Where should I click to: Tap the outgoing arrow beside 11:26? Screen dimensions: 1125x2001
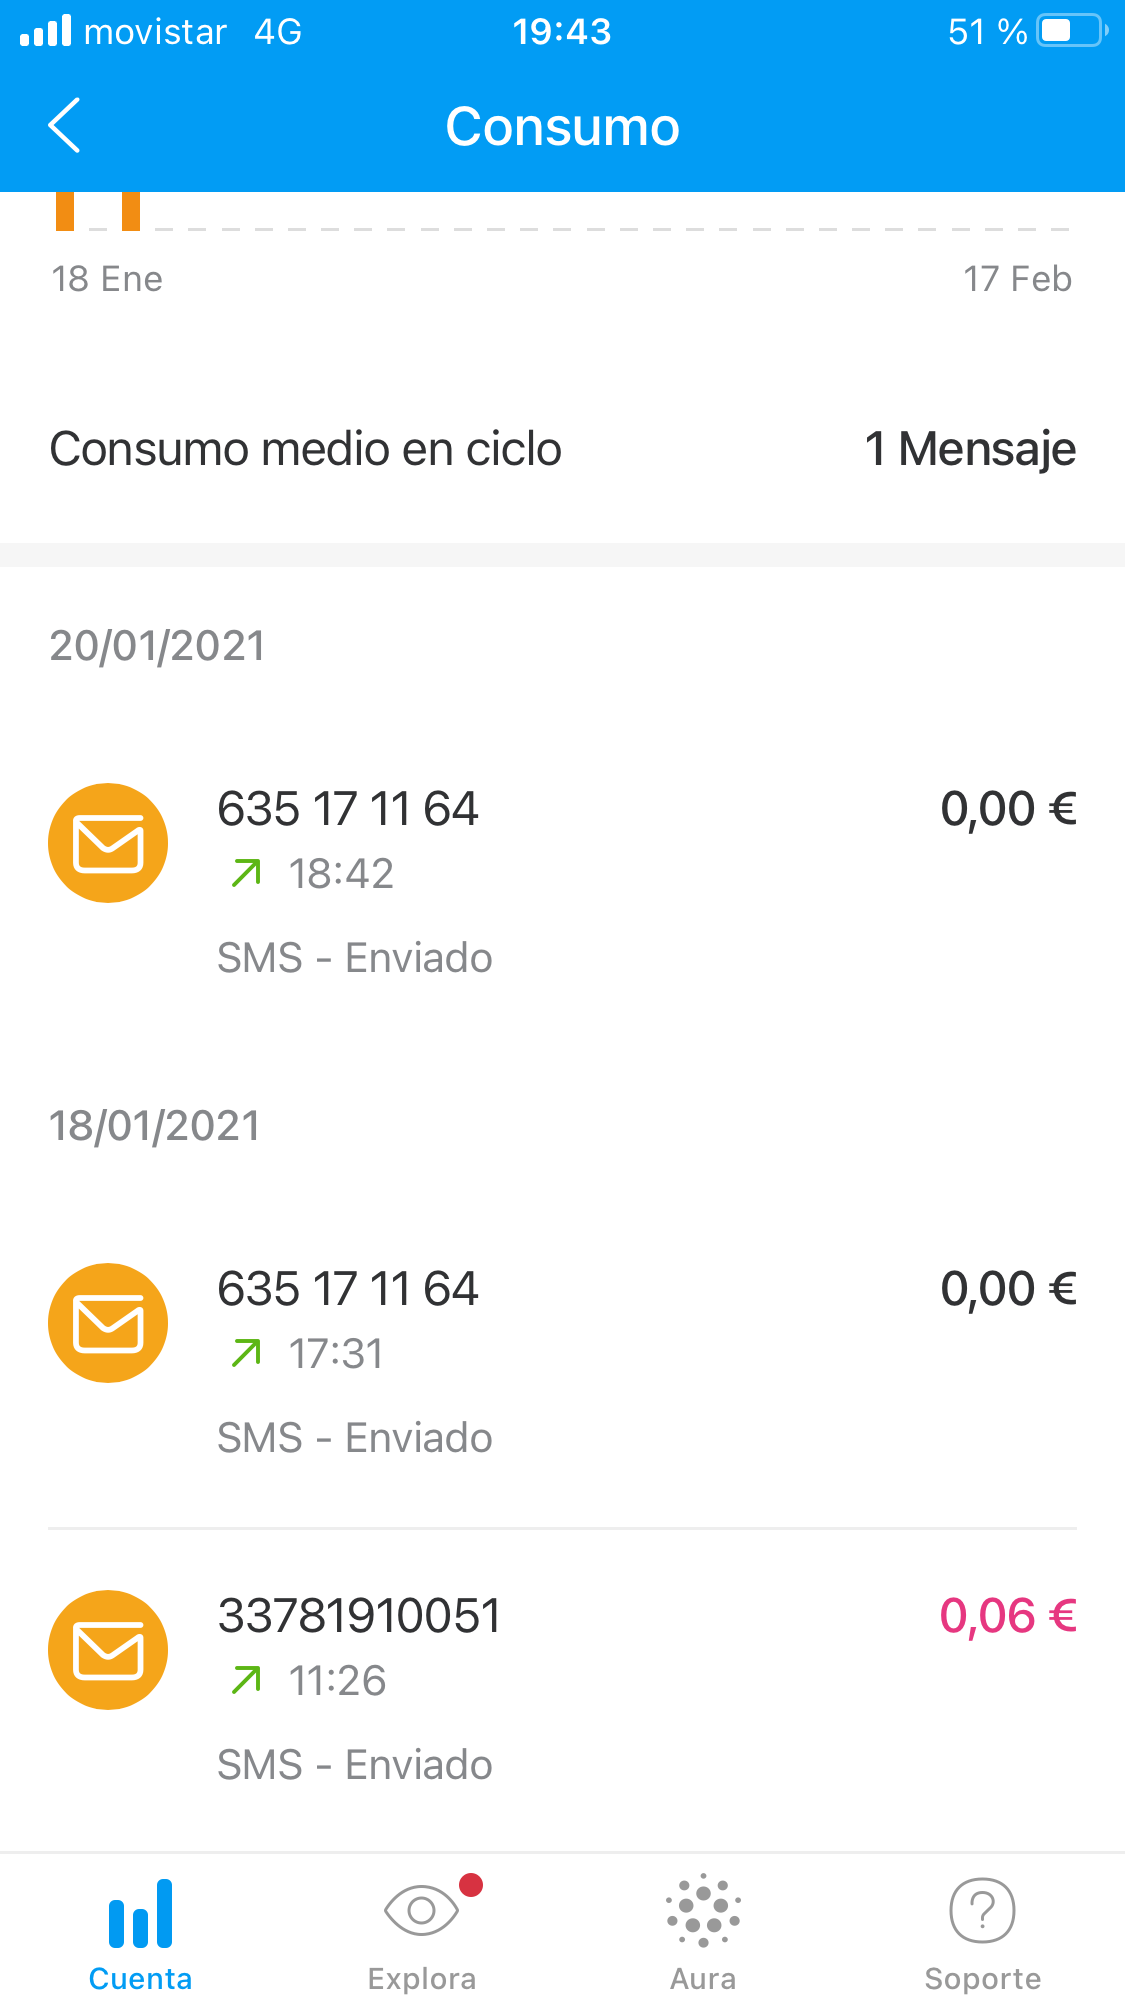246,1680
